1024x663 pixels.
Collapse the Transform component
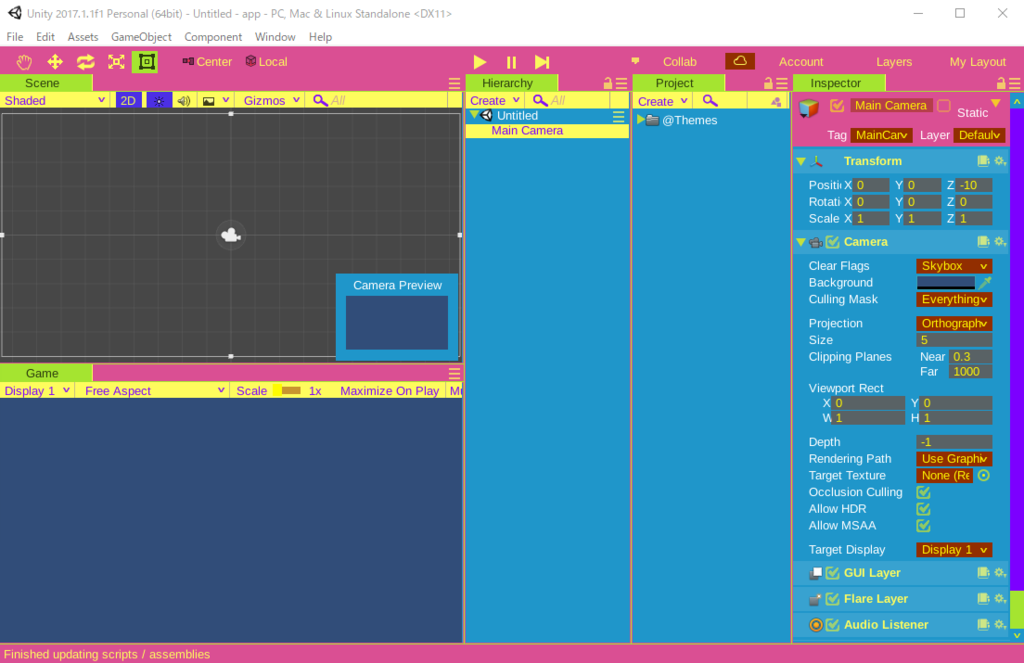click(x=800, y=160)
